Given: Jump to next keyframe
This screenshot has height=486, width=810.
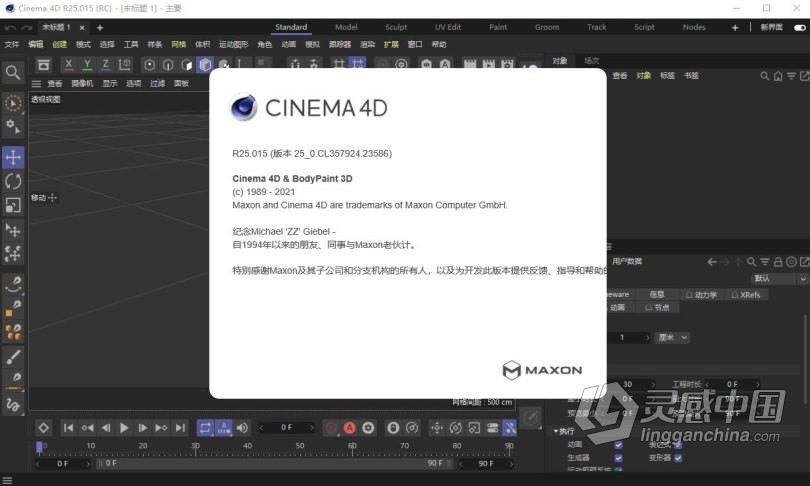Looking at the screenshot, I should coord(161,428).
